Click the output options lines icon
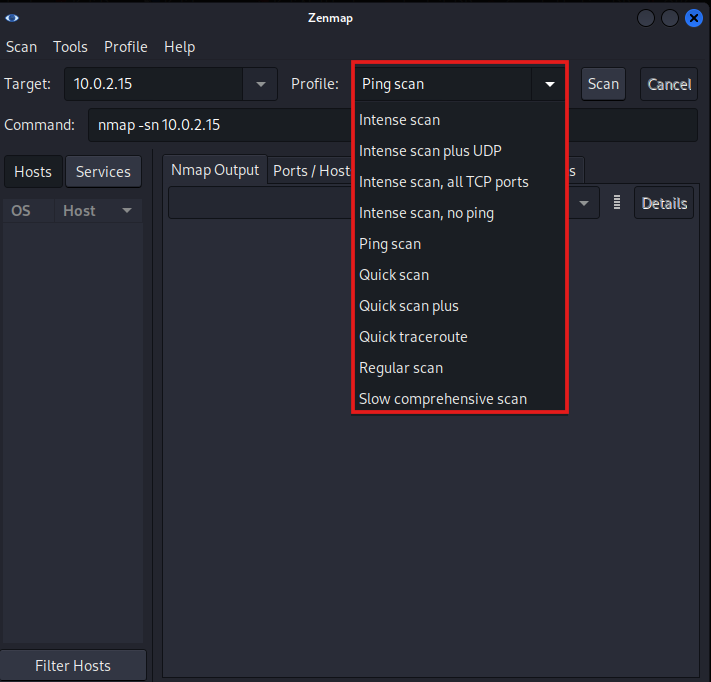The width and height of the screenshot is (711, 682). pos(617,202)
